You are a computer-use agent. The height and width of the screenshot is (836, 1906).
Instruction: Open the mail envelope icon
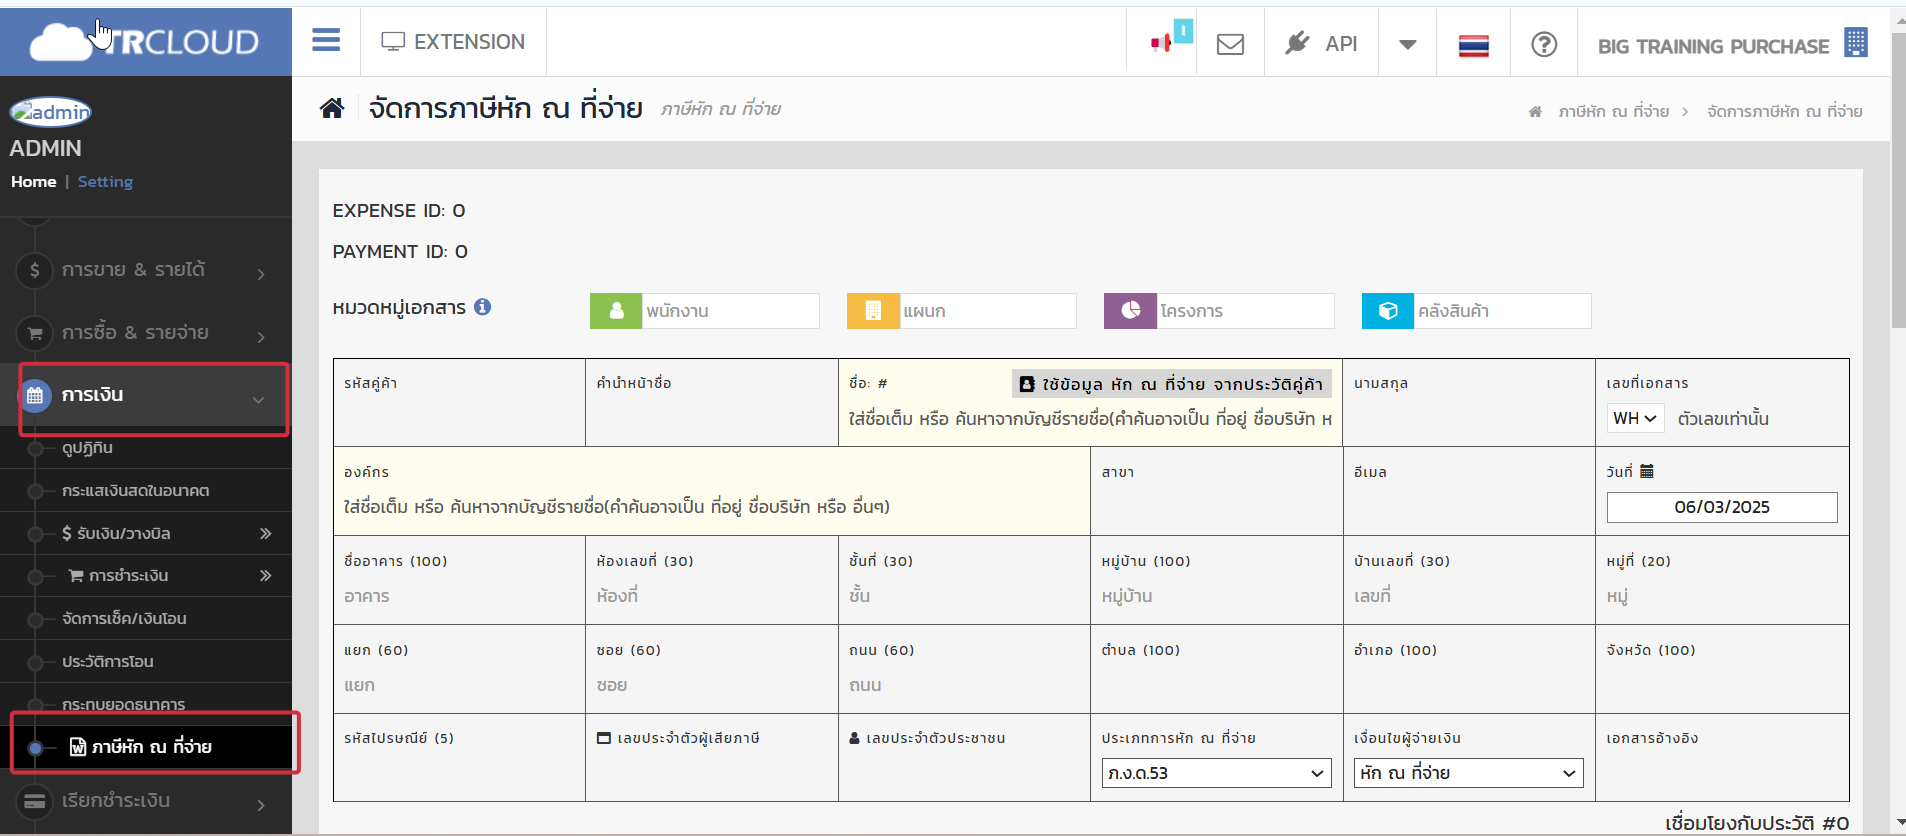pos(1230,44)
